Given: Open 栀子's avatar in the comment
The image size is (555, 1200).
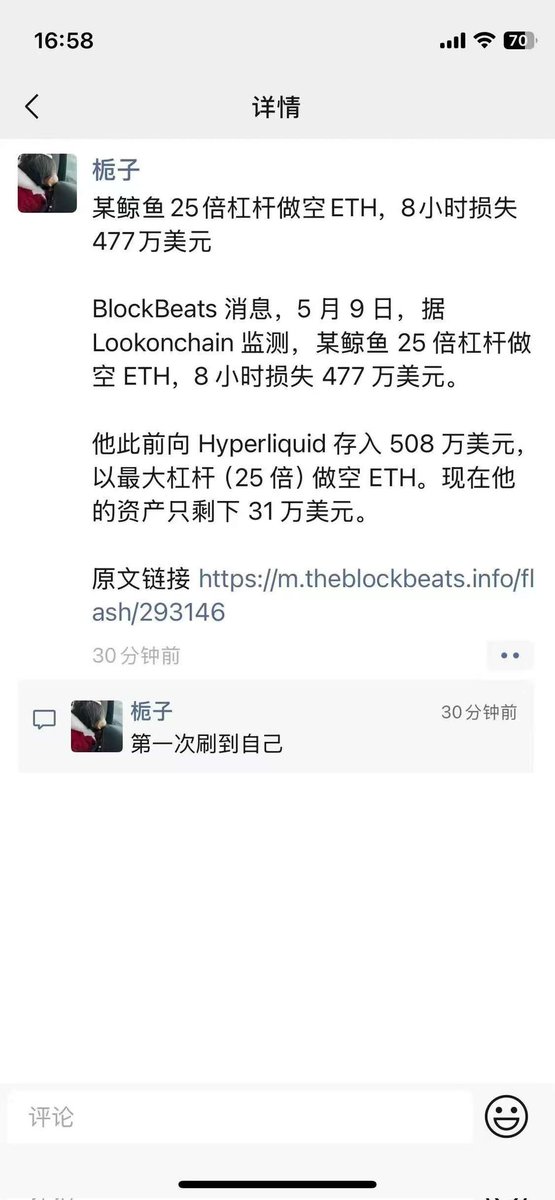Looking at the screenshot, I should [x=97, y=726].
